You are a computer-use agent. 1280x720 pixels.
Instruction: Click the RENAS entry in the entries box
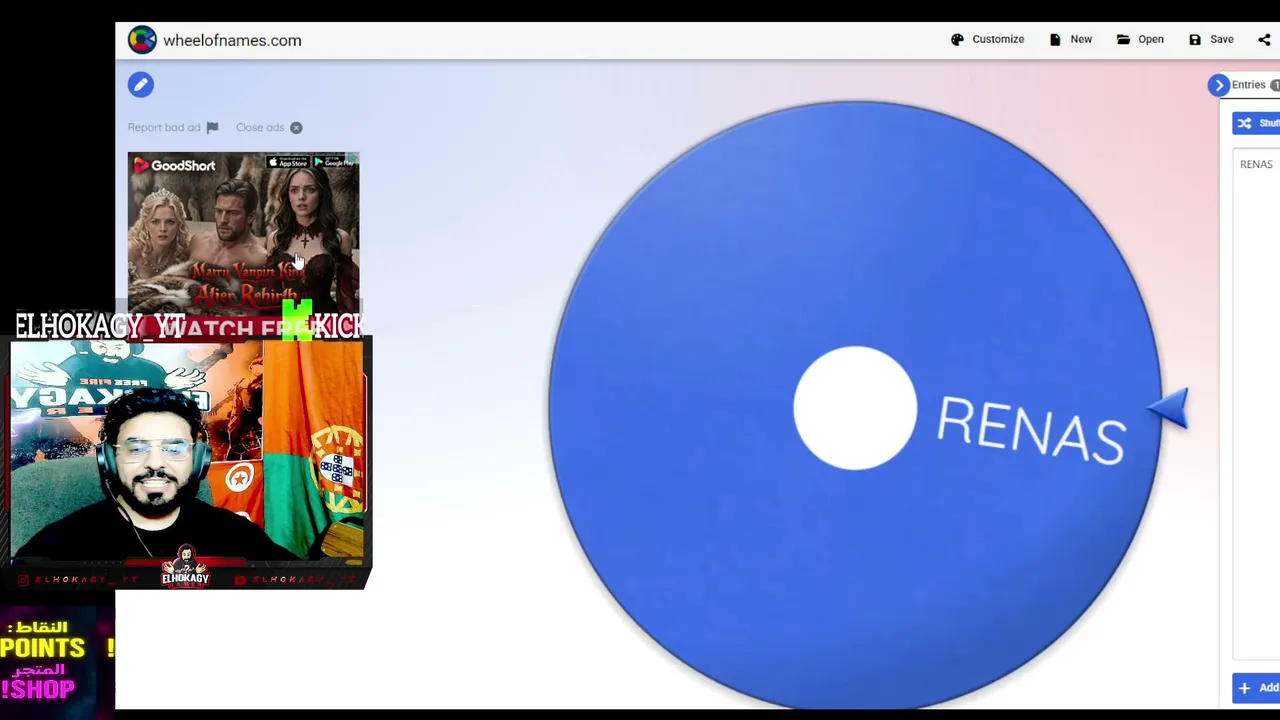point(1256,164)
